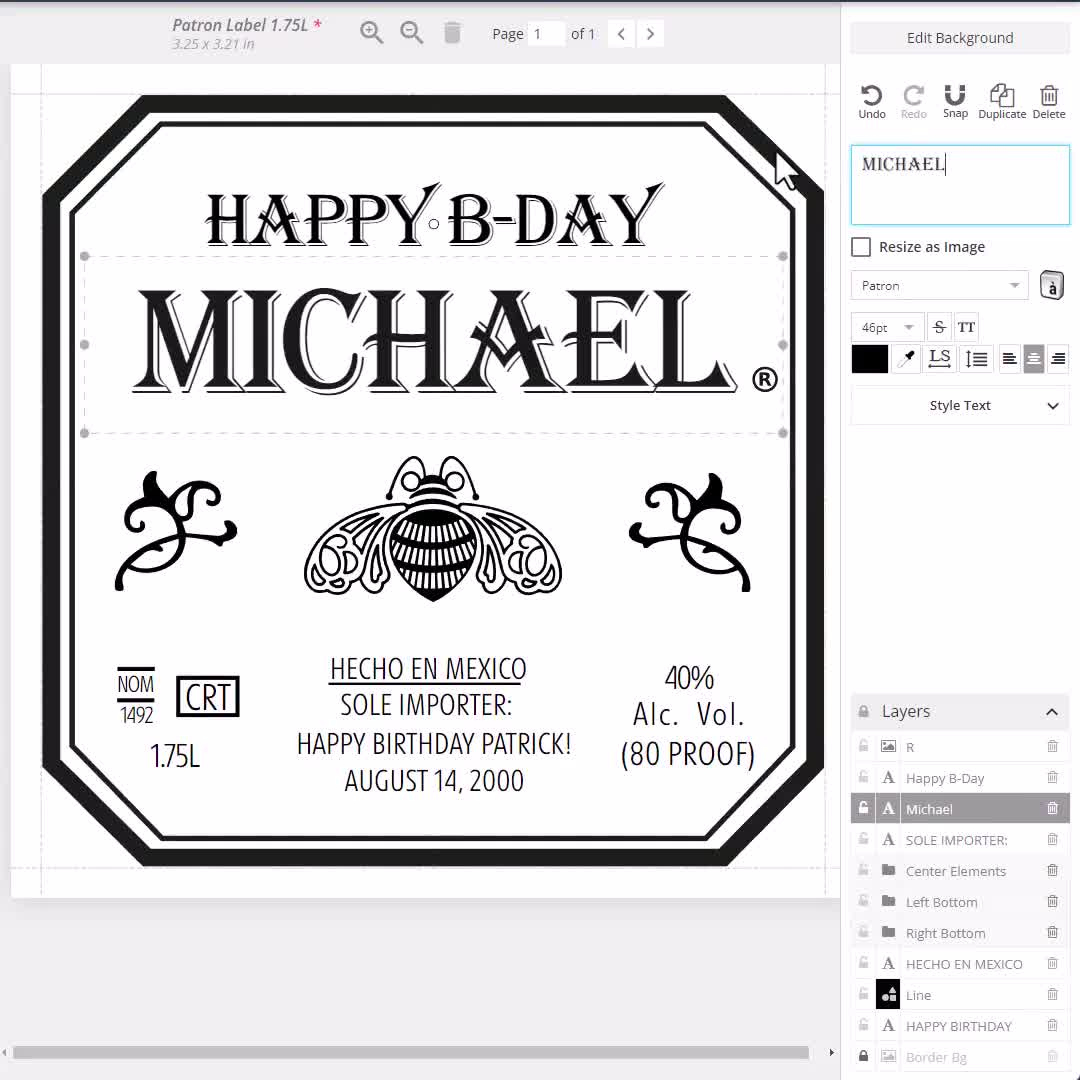
Task: Delete the HECHO EN MEXICO layer trash icon
Action: [x=1052, y=963]
